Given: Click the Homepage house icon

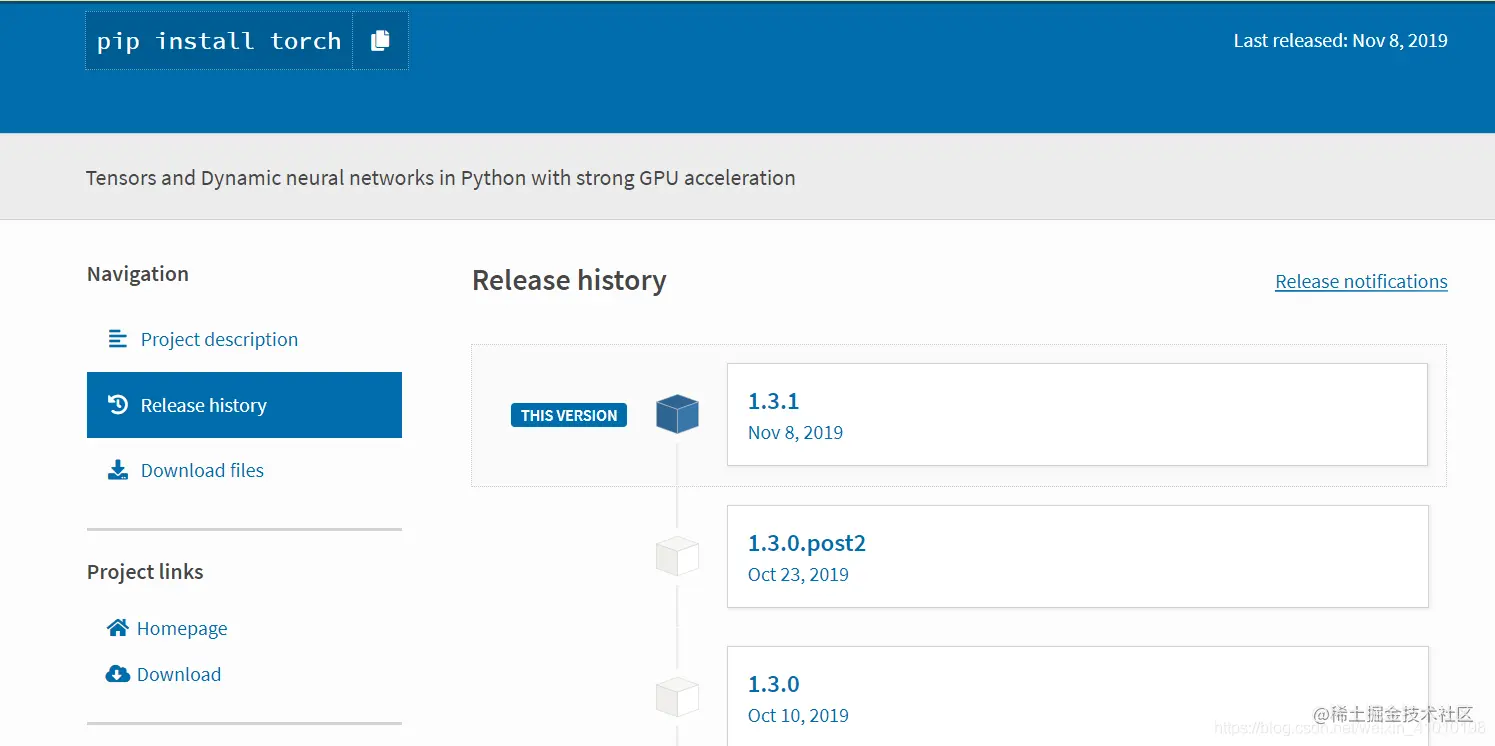Looking at the screenshot, I should [118, 628].
